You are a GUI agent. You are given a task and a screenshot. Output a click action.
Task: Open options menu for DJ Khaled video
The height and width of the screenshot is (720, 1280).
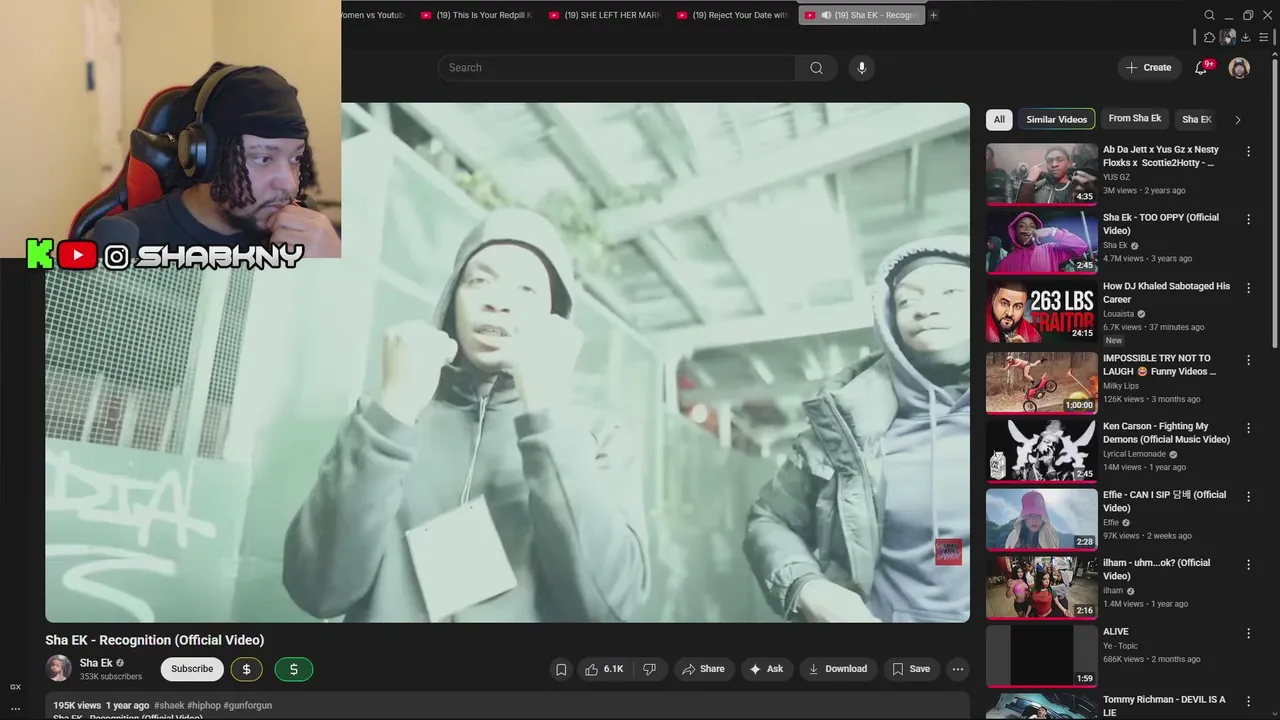[1248, 288]
